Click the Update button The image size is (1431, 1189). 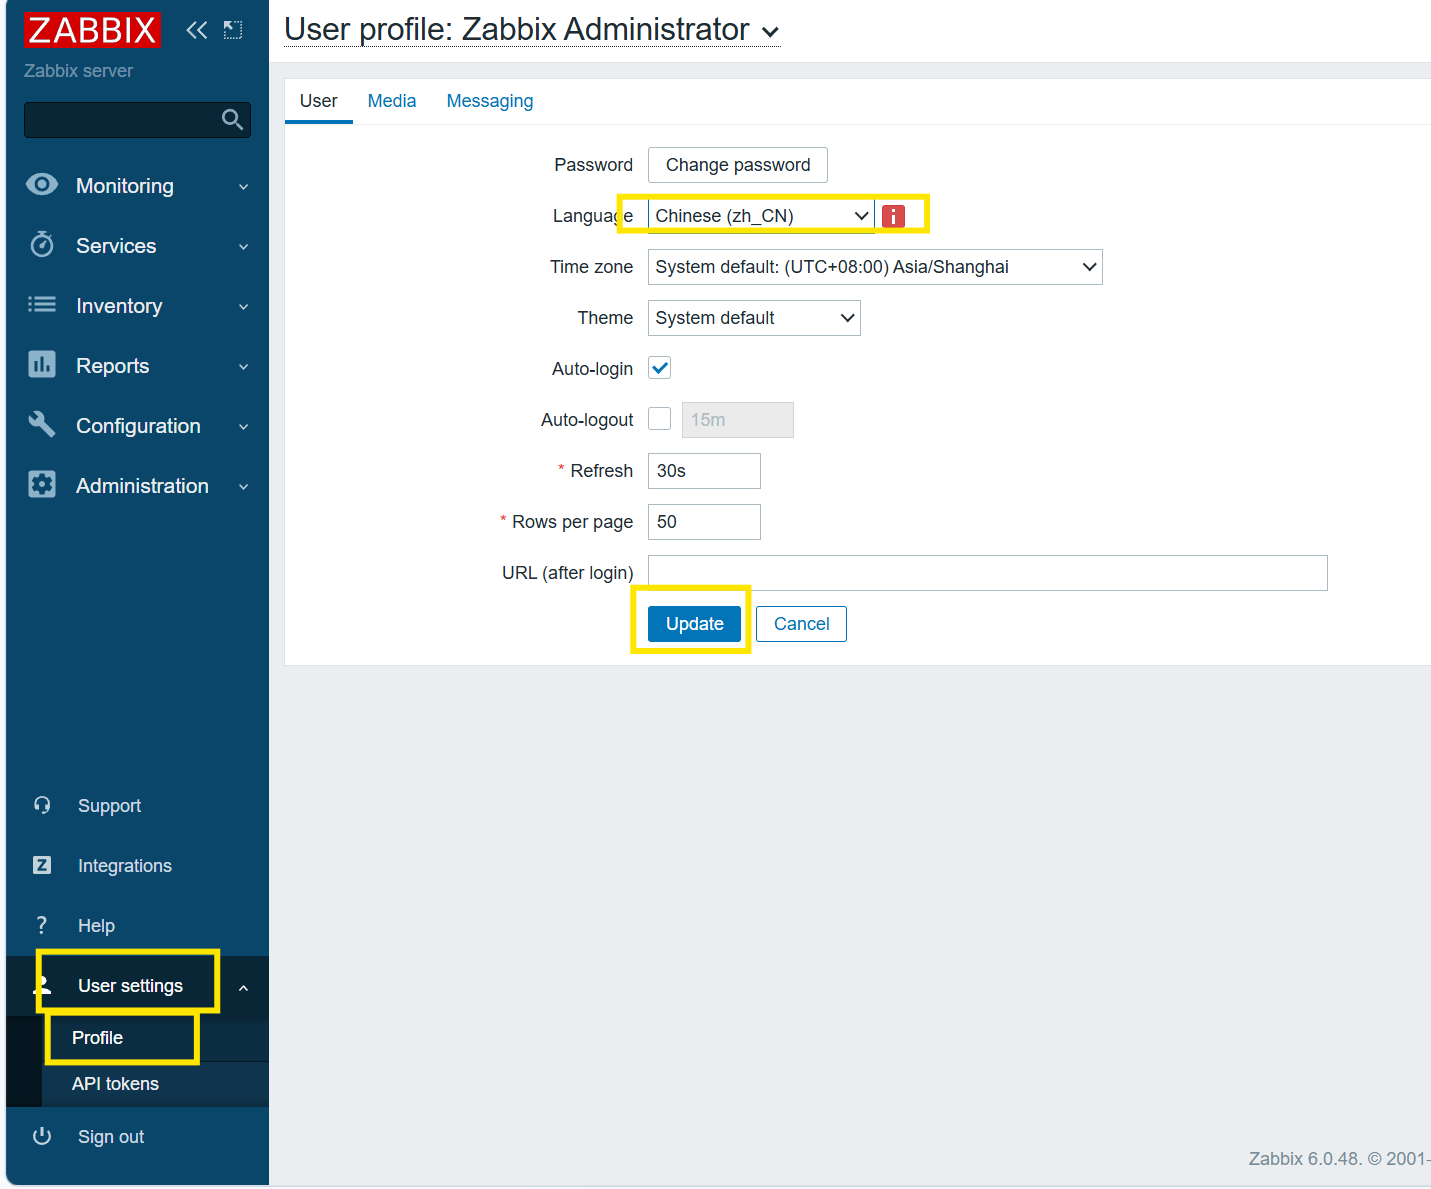click(x=695, y=624)
